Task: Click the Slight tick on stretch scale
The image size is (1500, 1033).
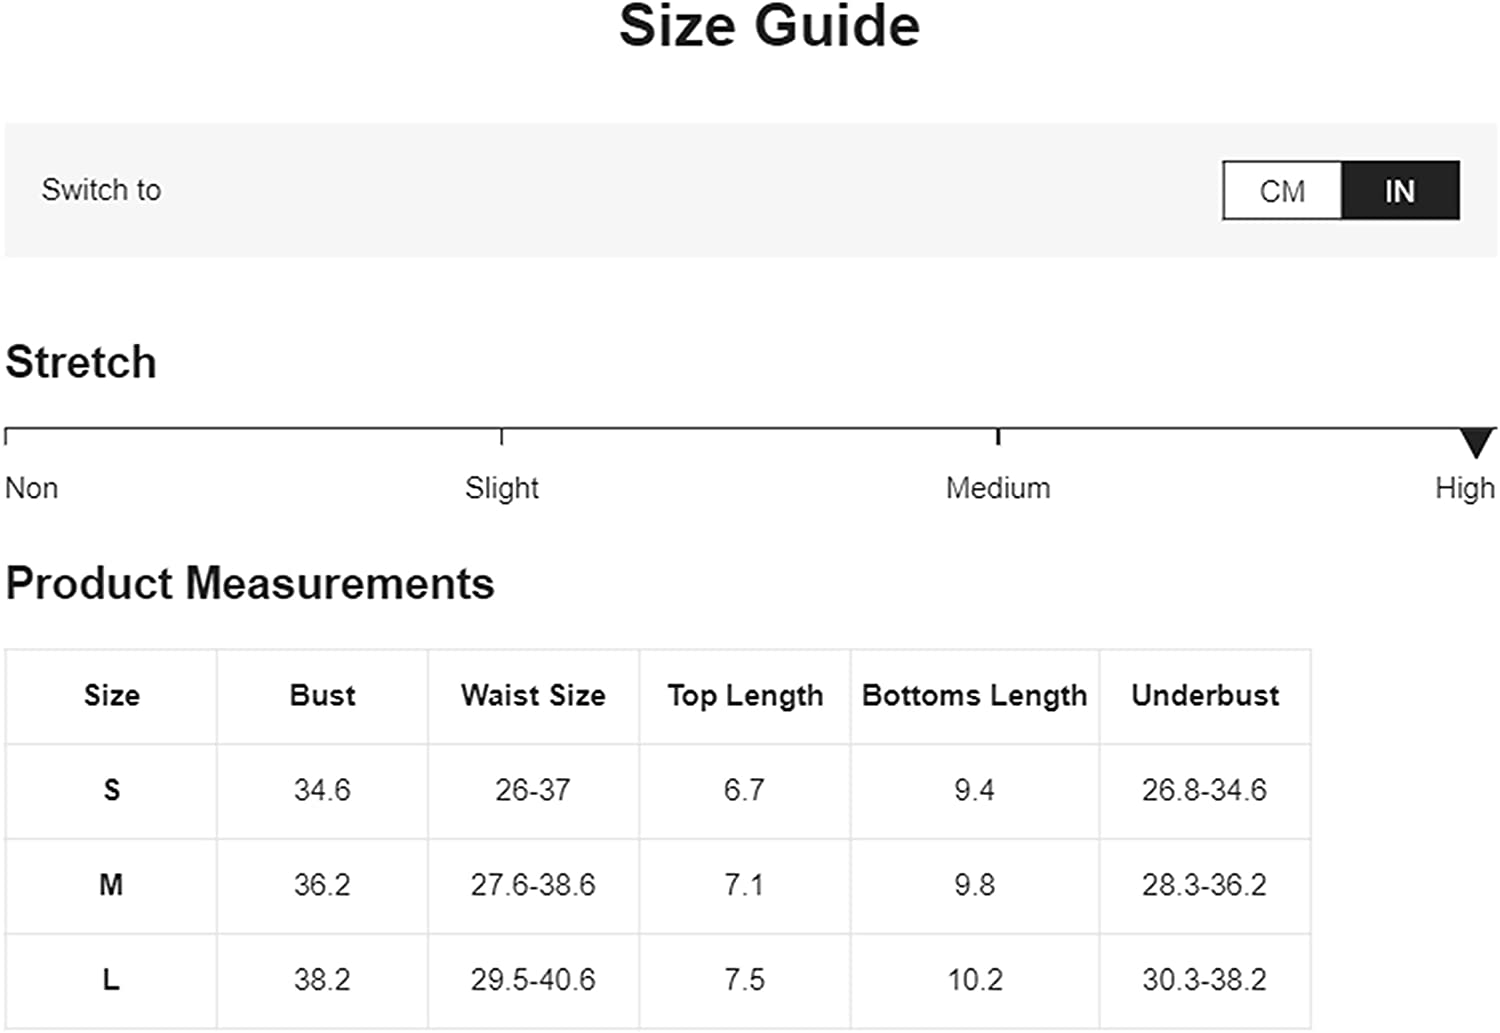Action: click(502, 437)
